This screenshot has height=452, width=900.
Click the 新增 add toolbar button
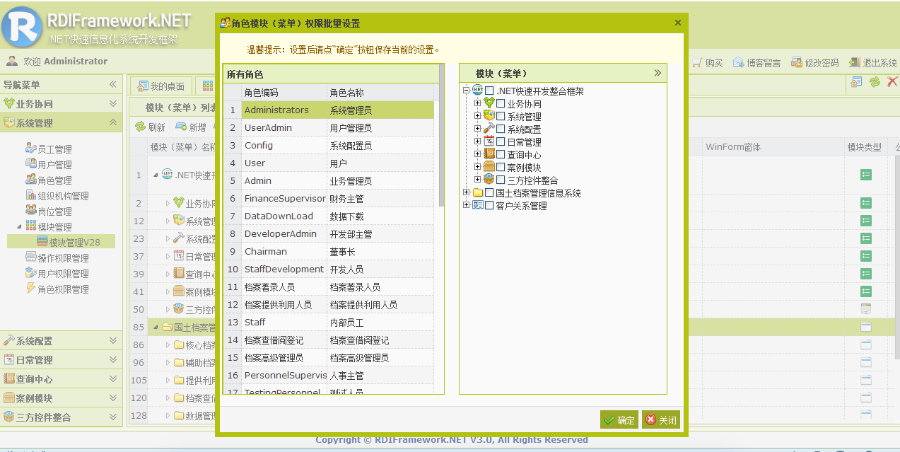(191, 127)
